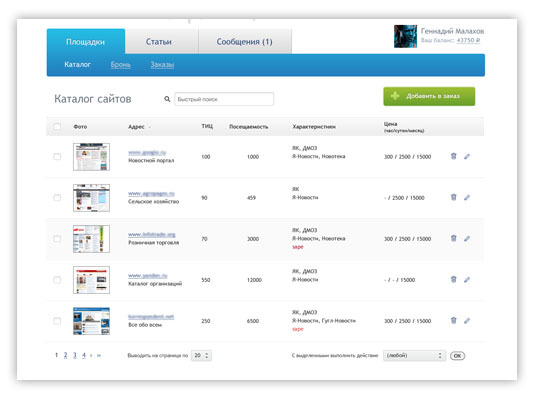
Task: Edit the Сельское хозяйство site with pencil icon
Action: point(467,198)
